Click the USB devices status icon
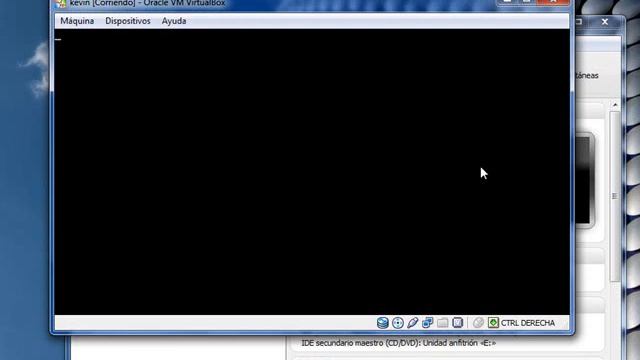The height and width of the screenshot is (360, 640). (413, 323)
